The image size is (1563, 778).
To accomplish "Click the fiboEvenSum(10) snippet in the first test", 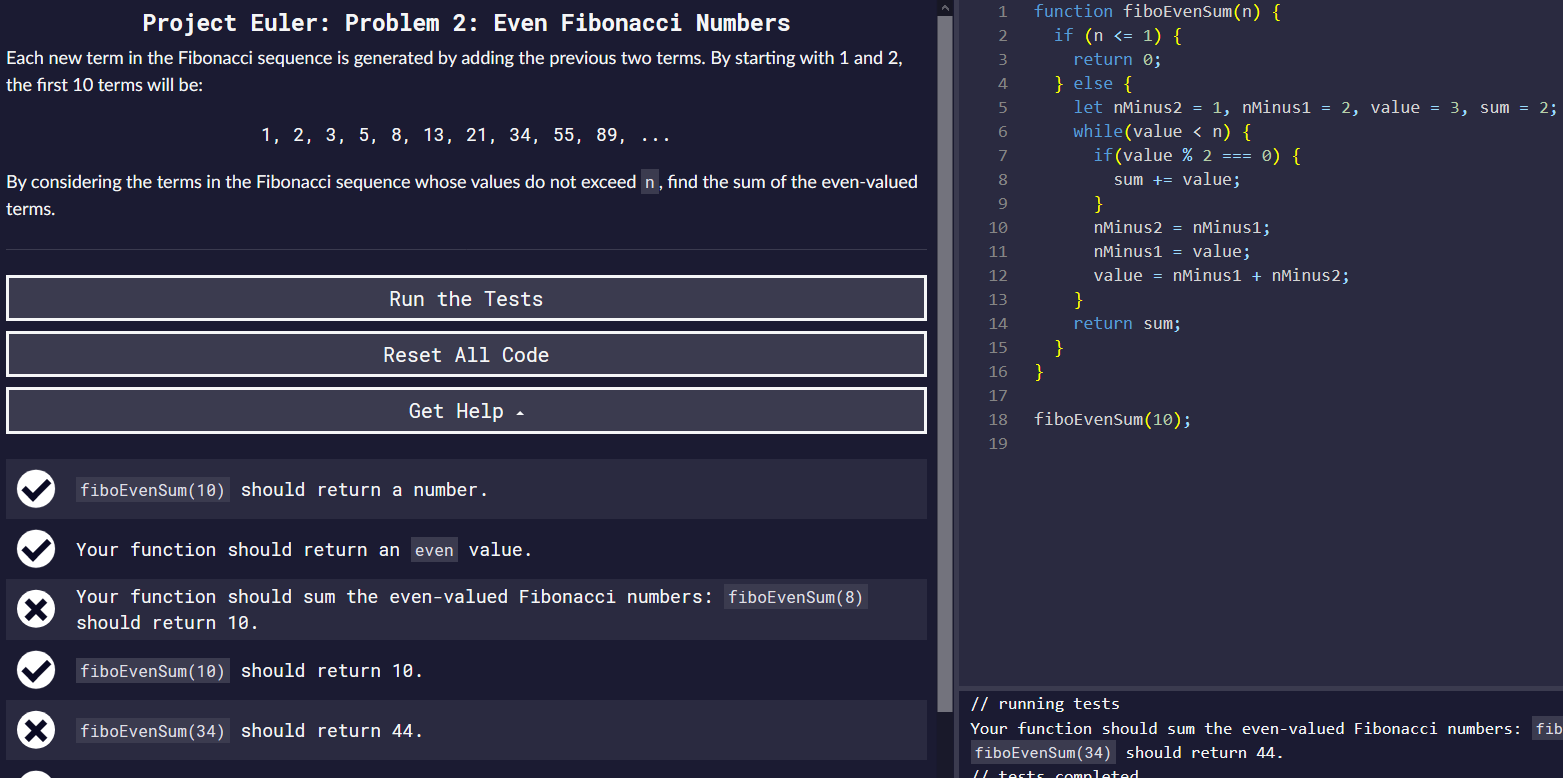I will pos(153,489).
